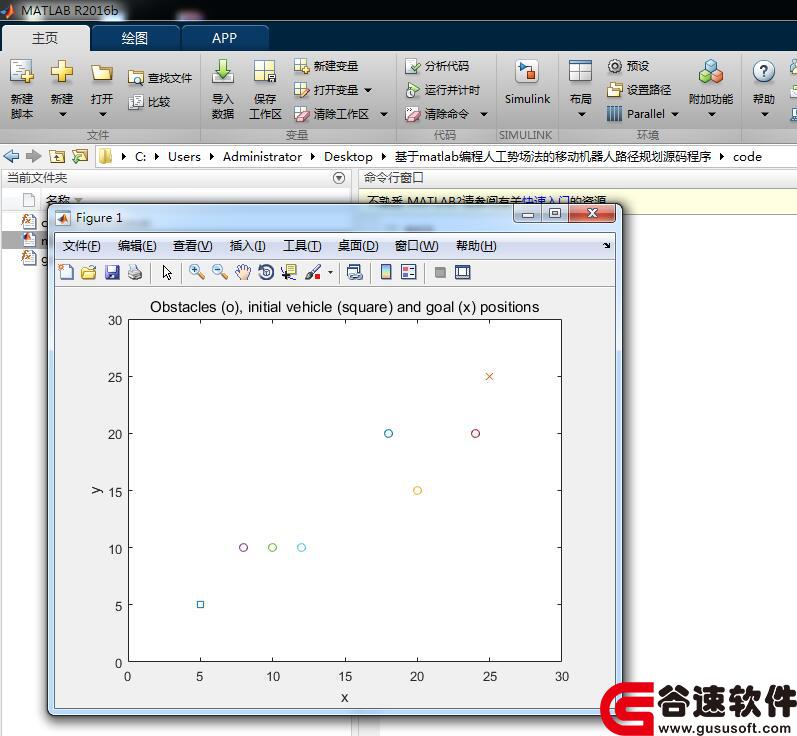The image size is (797, 736).
Task: Select the Zoom In tool in Figure 1
Action: 197,272
